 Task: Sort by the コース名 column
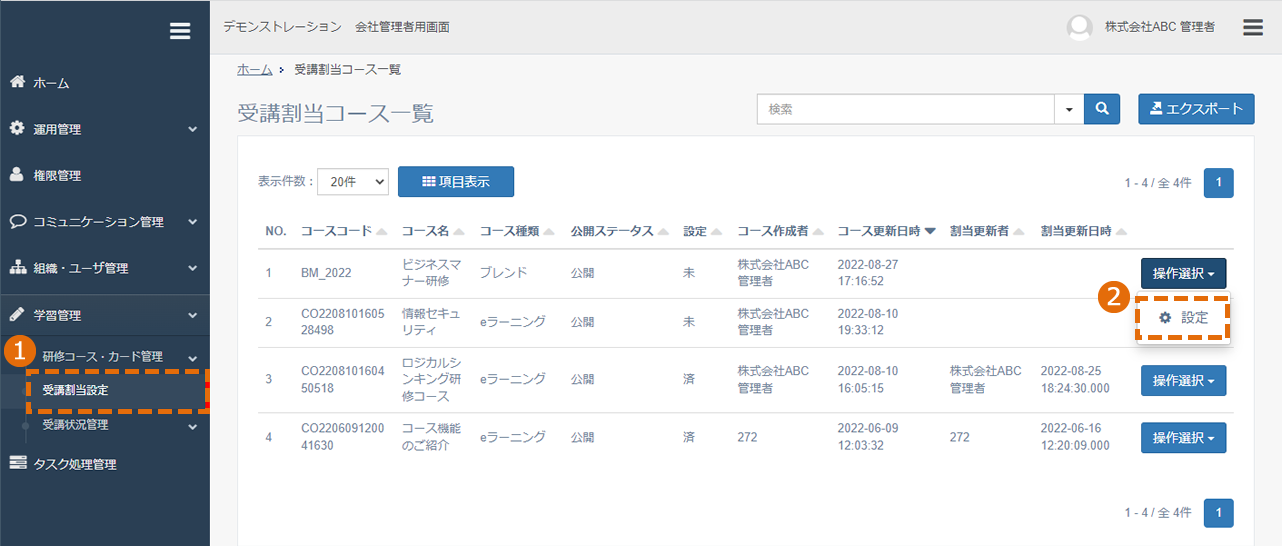(x=433, y=231)
